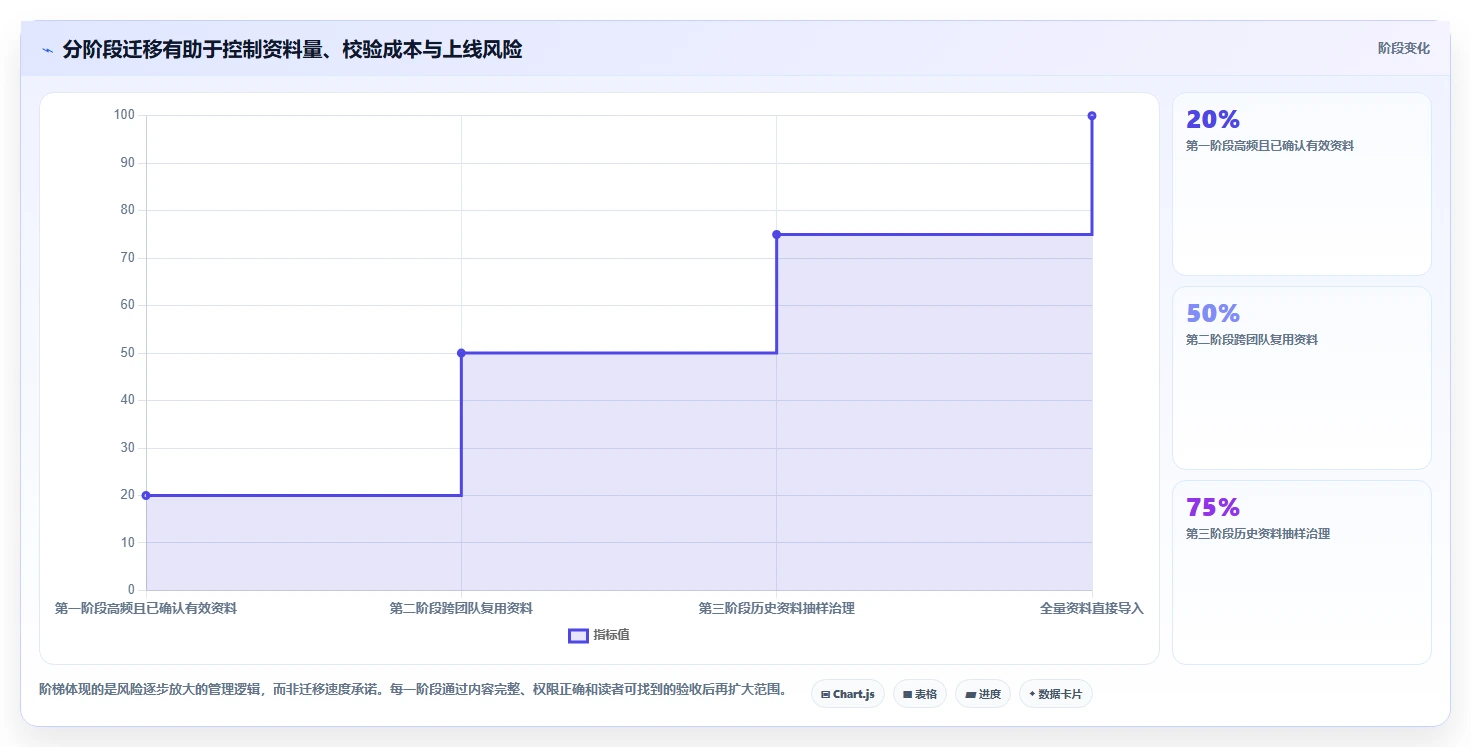Click the 阶段变化 tag in the header
1471x747 pixels.
[1403, 49]
